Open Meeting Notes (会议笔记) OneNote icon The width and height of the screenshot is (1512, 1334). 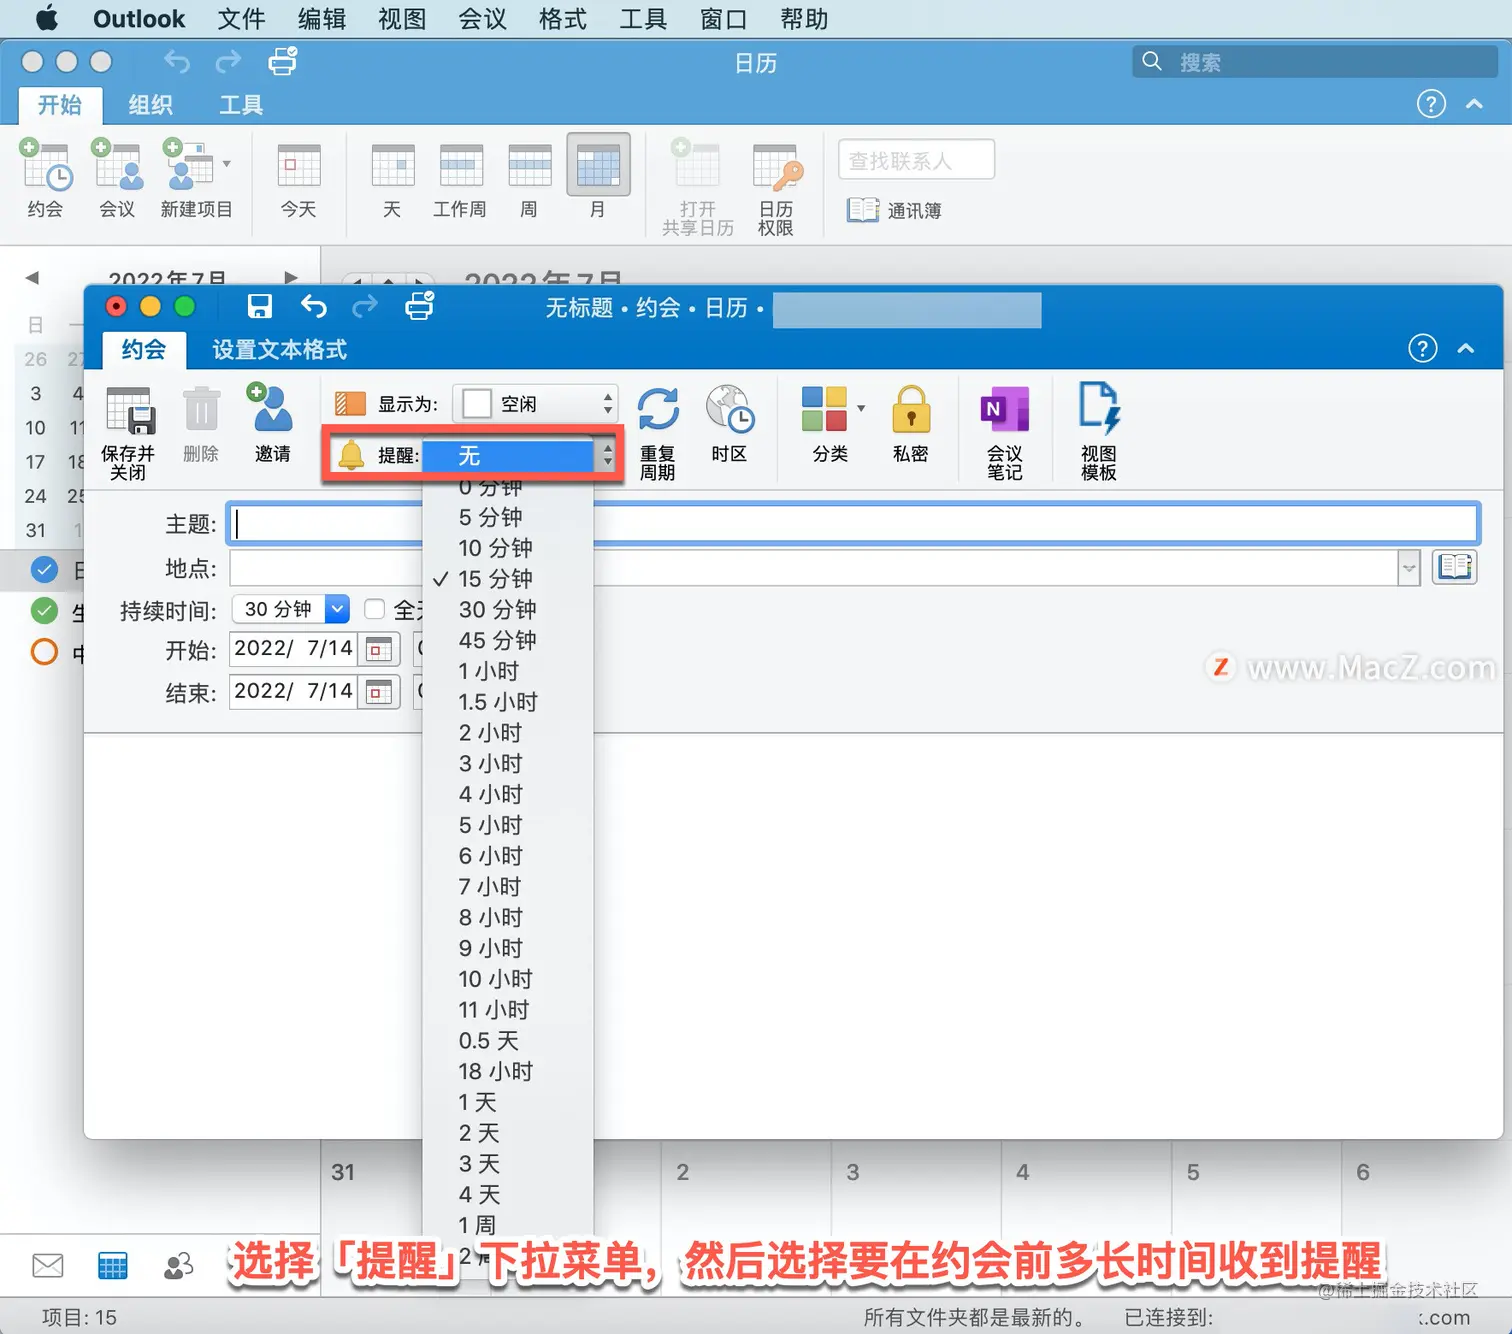1005,409
